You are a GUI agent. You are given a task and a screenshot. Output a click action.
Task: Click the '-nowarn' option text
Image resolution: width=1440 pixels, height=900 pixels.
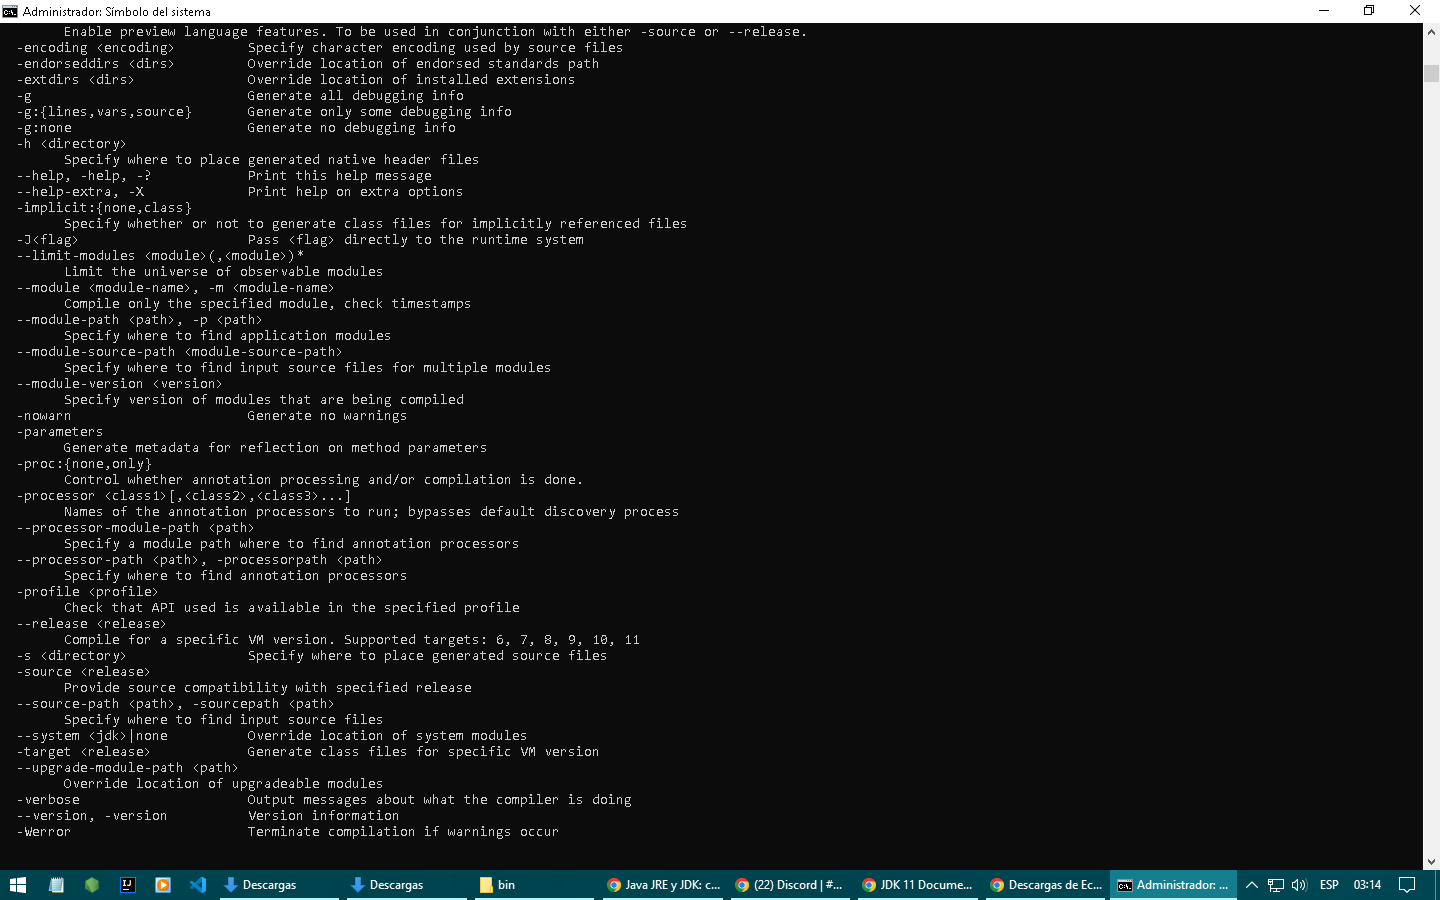point(44,416)
